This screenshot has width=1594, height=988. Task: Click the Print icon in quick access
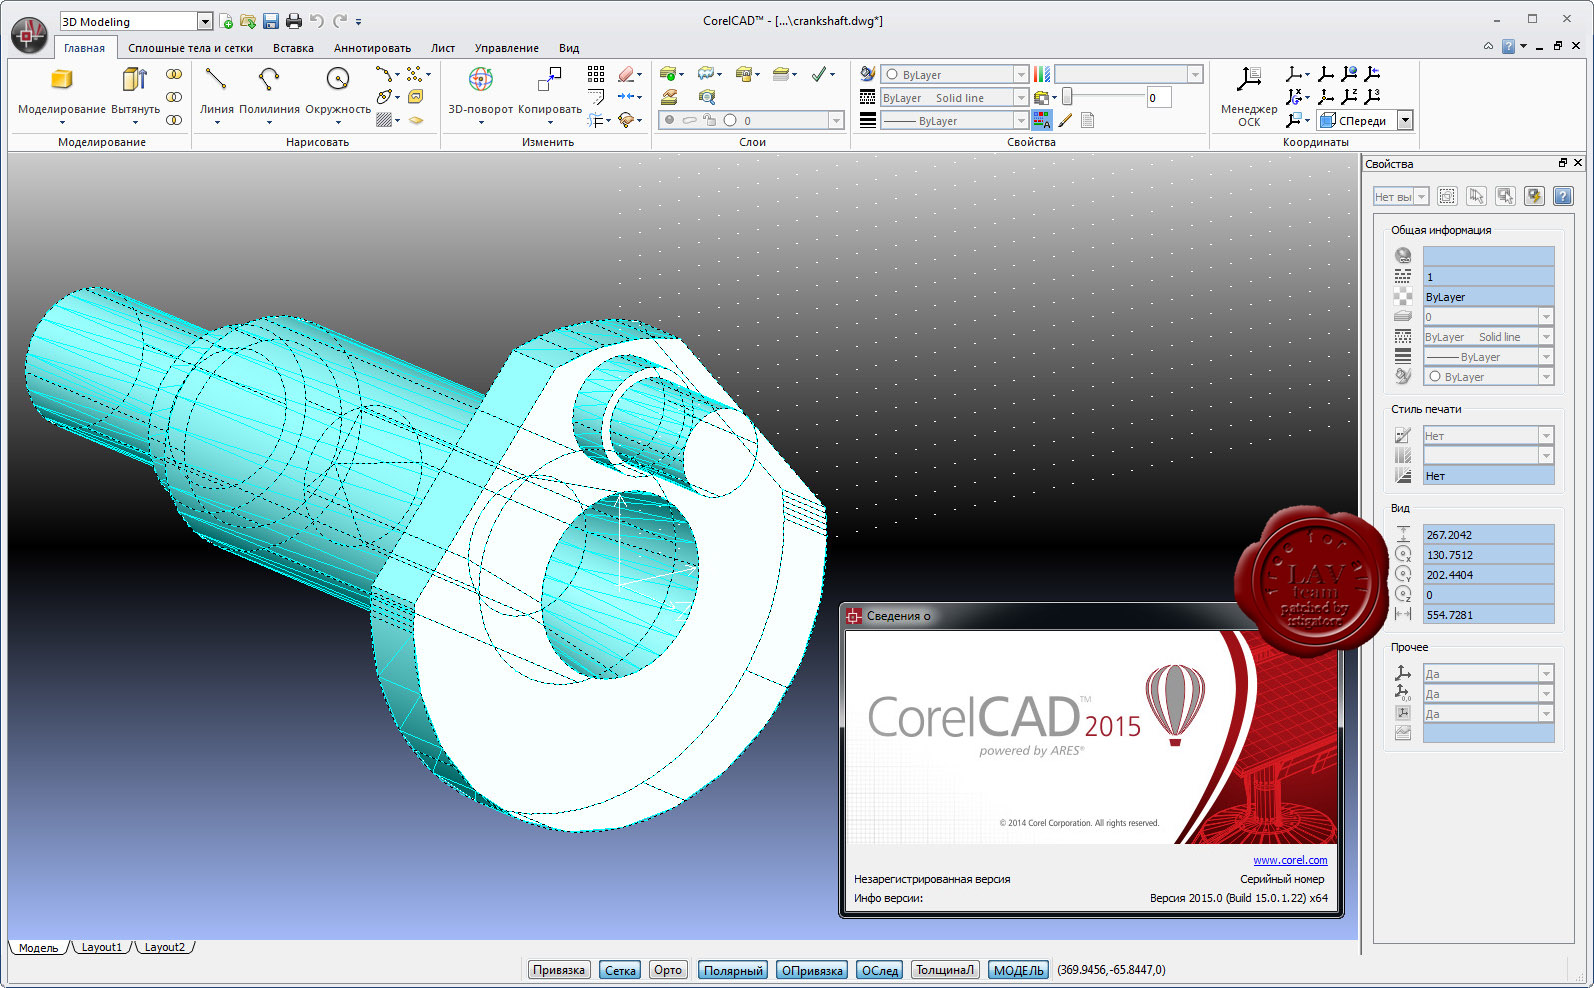click(293, 21)
